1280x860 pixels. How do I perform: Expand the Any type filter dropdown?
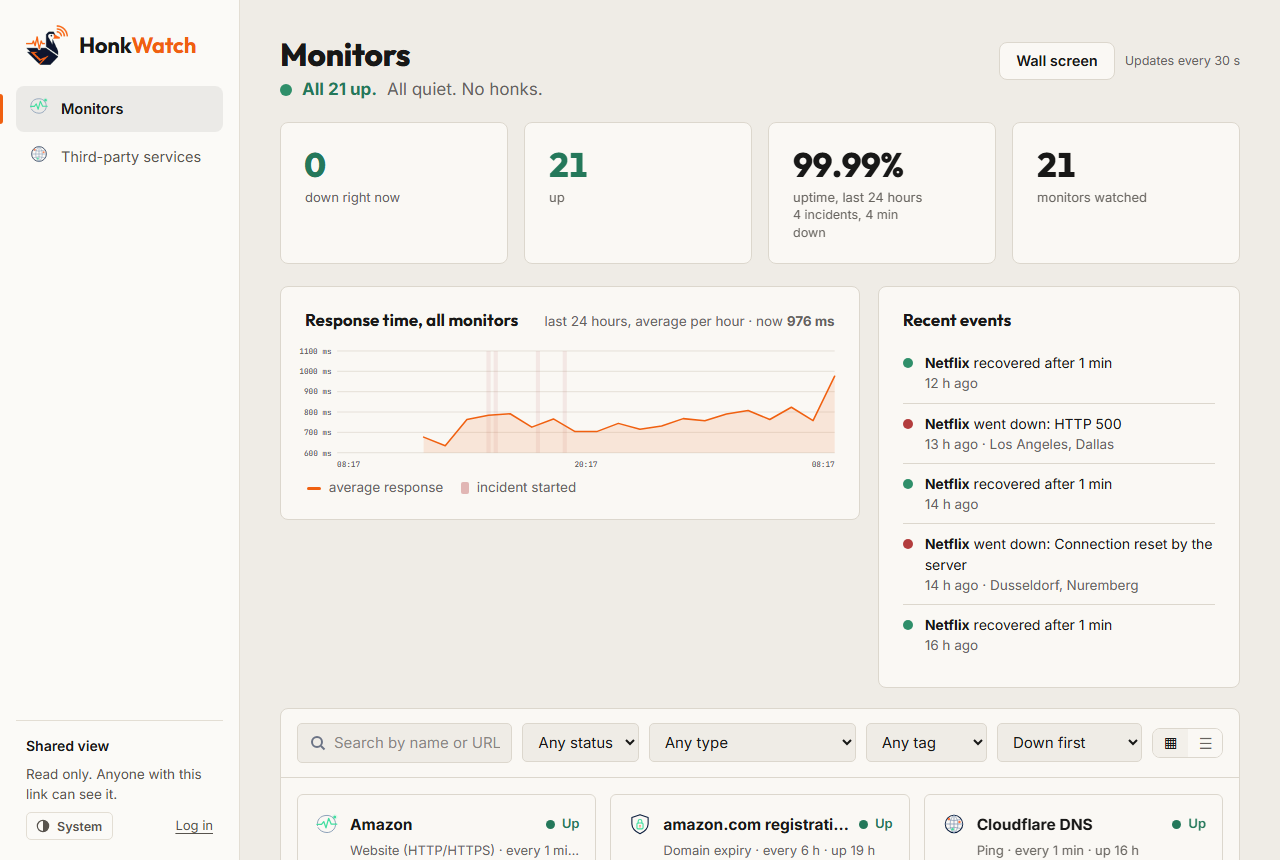[752, 743]
